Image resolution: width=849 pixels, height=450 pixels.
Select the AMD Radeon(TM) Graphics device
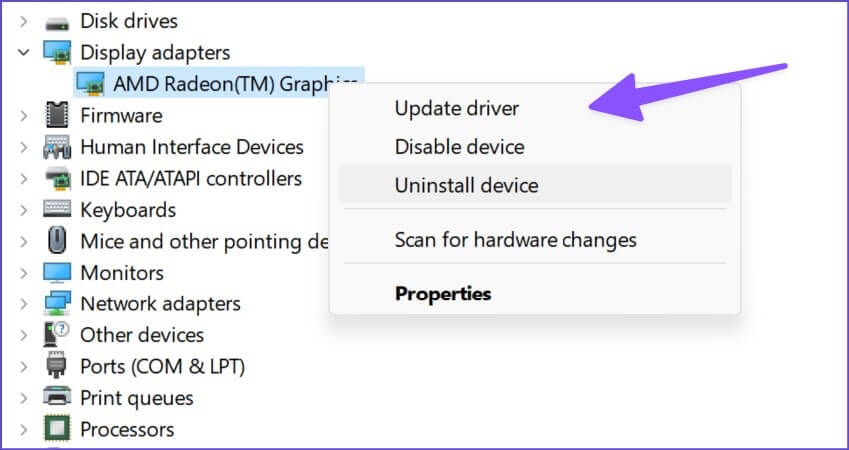coord(220,83)
